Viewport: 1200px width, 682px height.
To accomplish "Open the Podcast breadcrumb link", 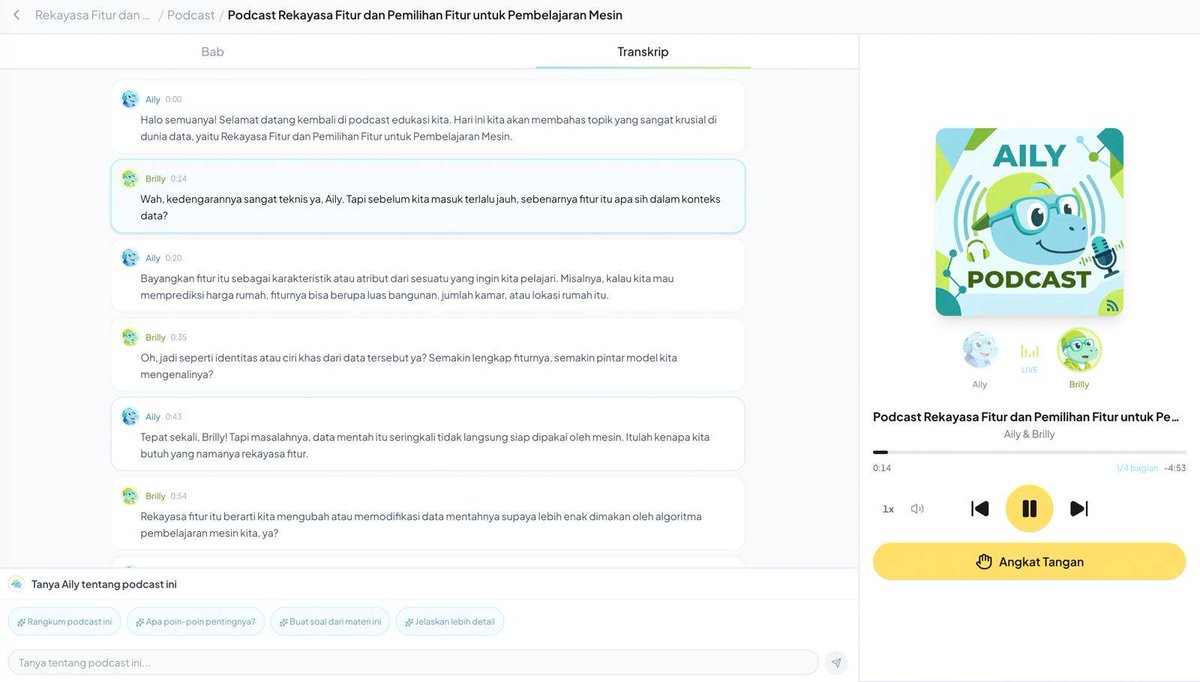I will tap(191, 15).
